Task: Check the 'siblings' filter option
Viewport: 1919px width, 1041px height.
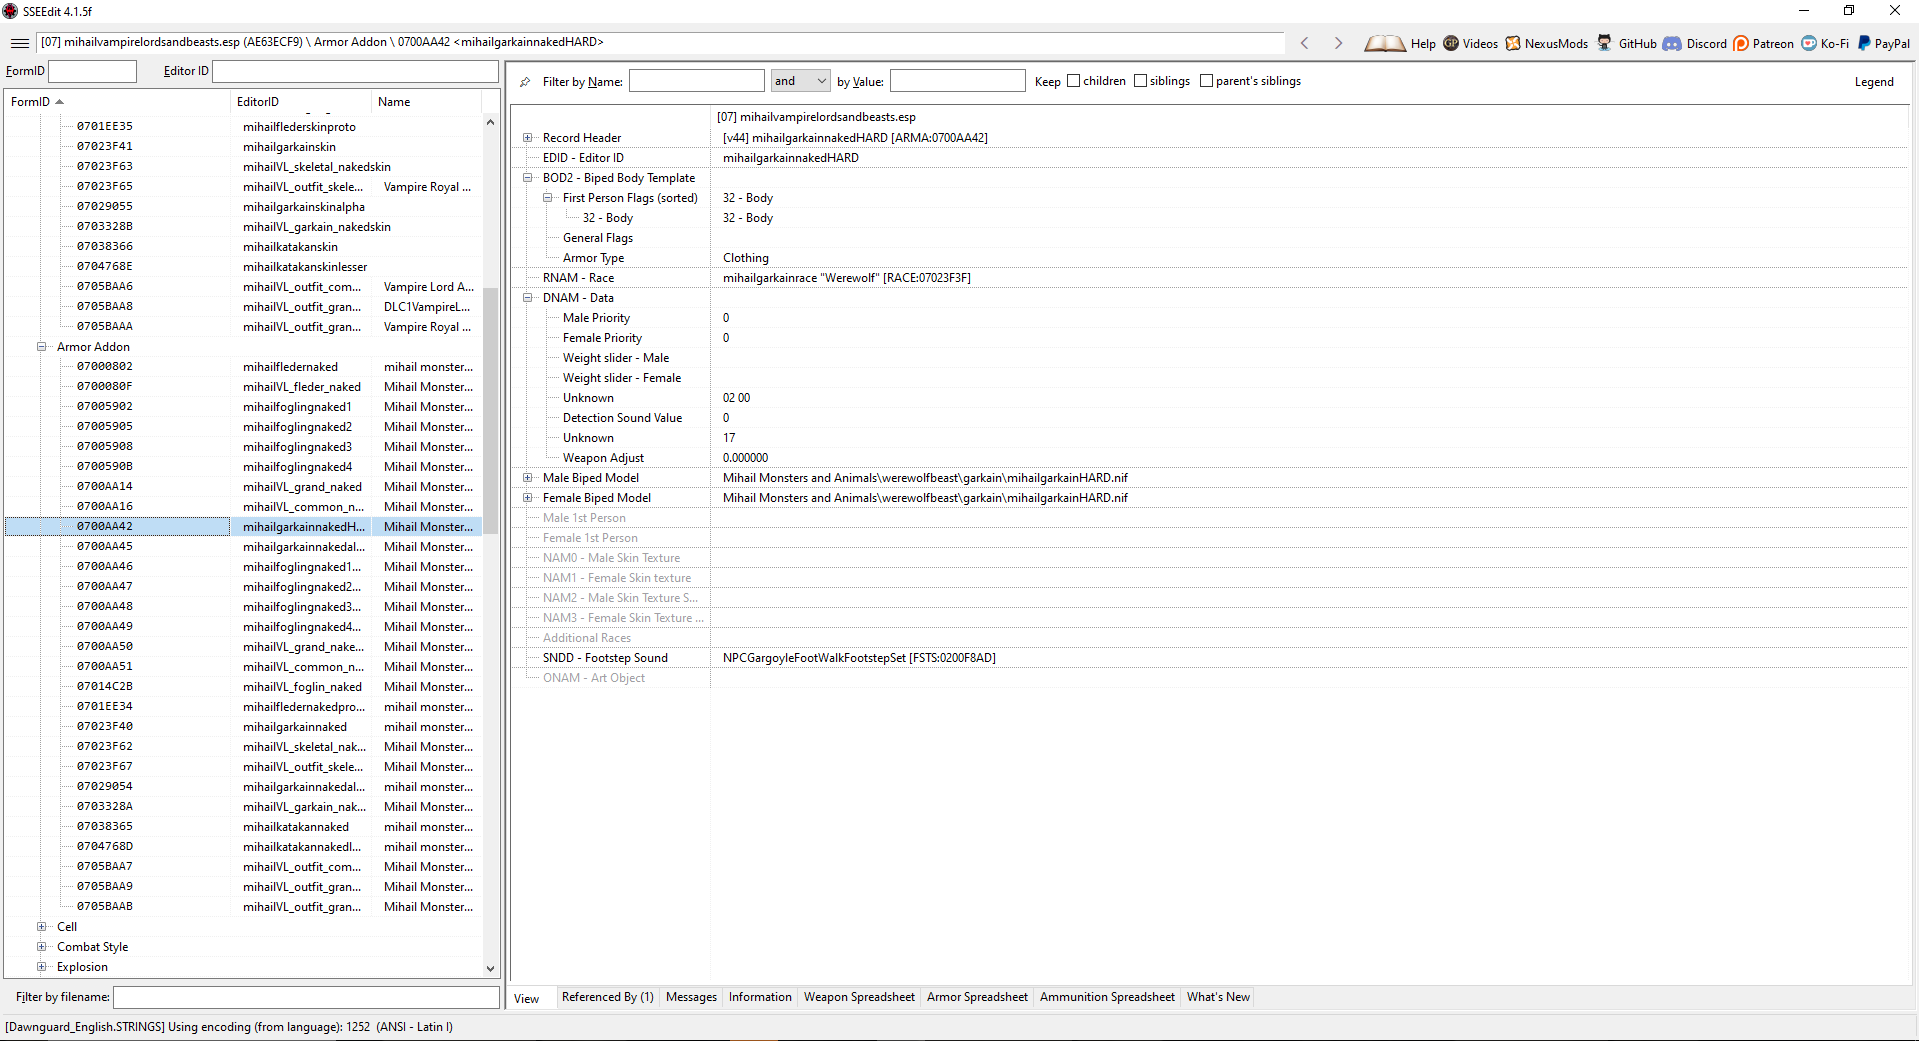Action: coord(1141,81)
